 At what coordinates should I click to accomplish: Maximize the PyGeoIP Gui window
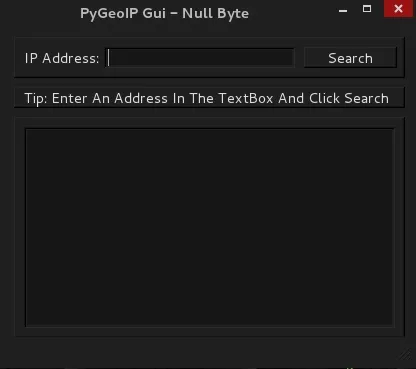click(367, 9)
